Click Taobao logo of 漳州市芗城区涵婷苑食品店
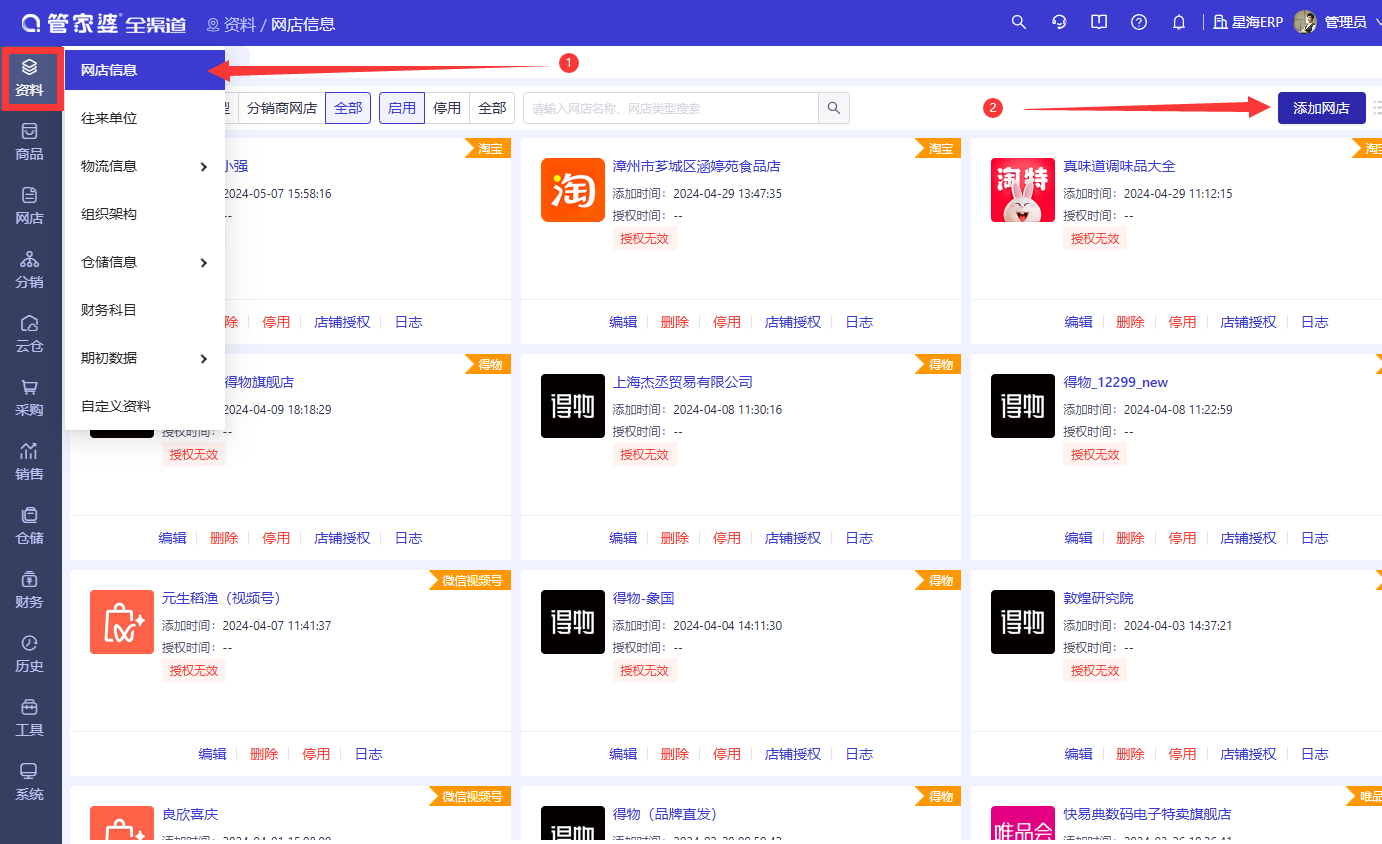This screenshot has width=1382, height=844. (x=573, y=190)
